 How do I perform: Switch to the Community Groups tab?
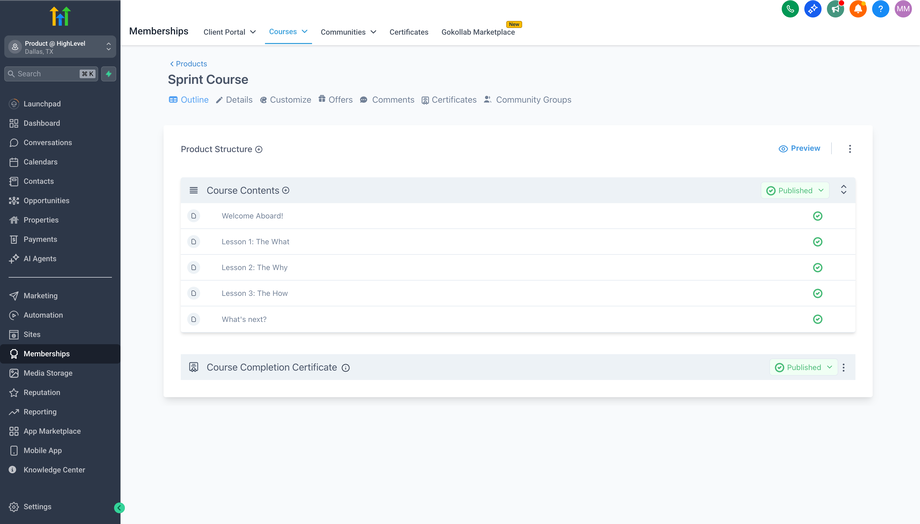(527, 100)
